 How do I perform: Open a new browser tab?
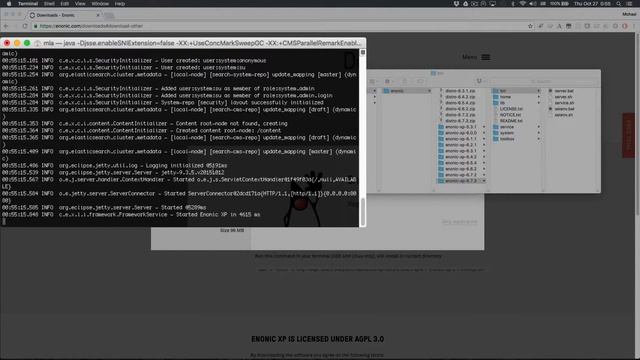109,16
